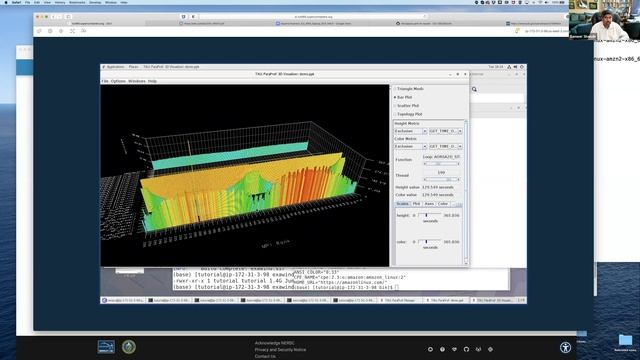Open Height Metric Exclusive dropdown
Image resolution: width=640 pixels, height=360 pixels.
(411, 131)
